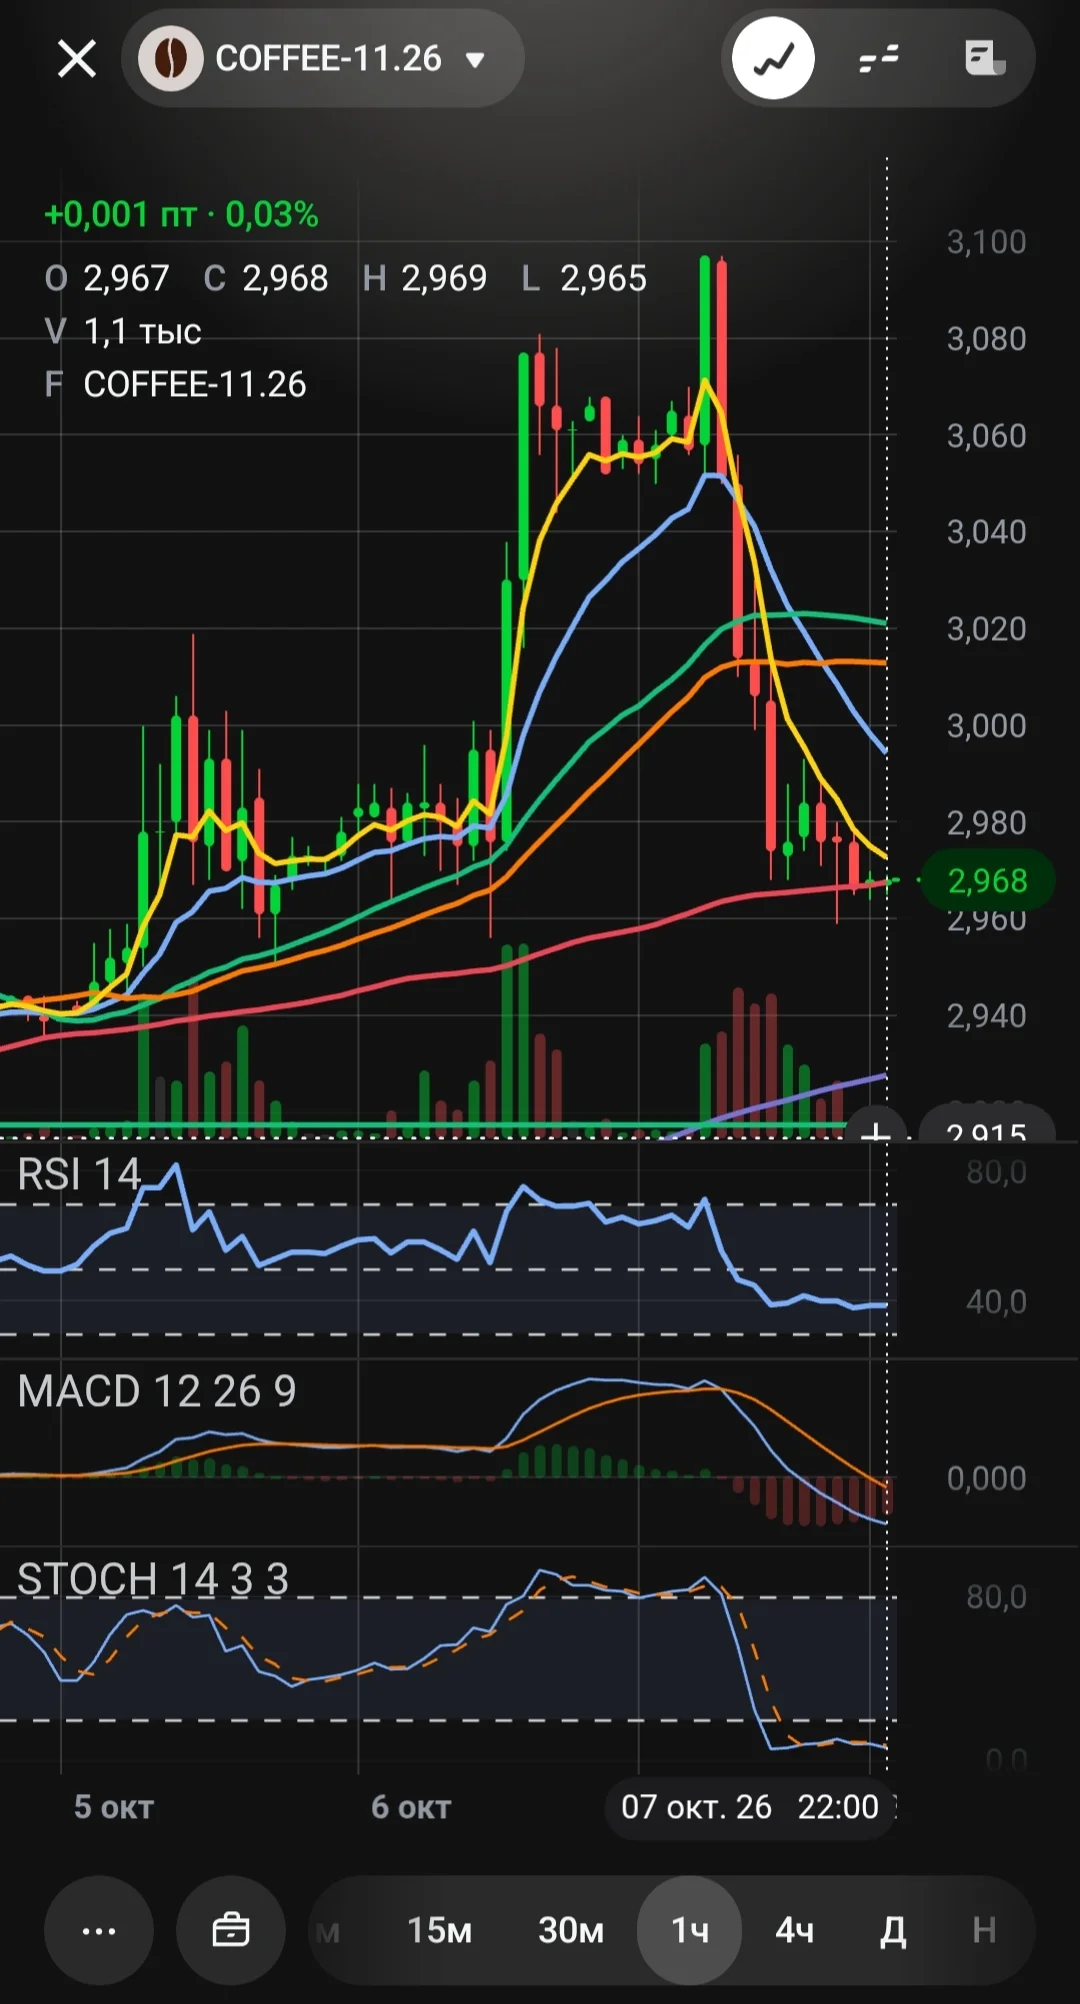Tap the open price value 2,967
The width and height of the screenshot is (1080, 2004).
point(126,278)
